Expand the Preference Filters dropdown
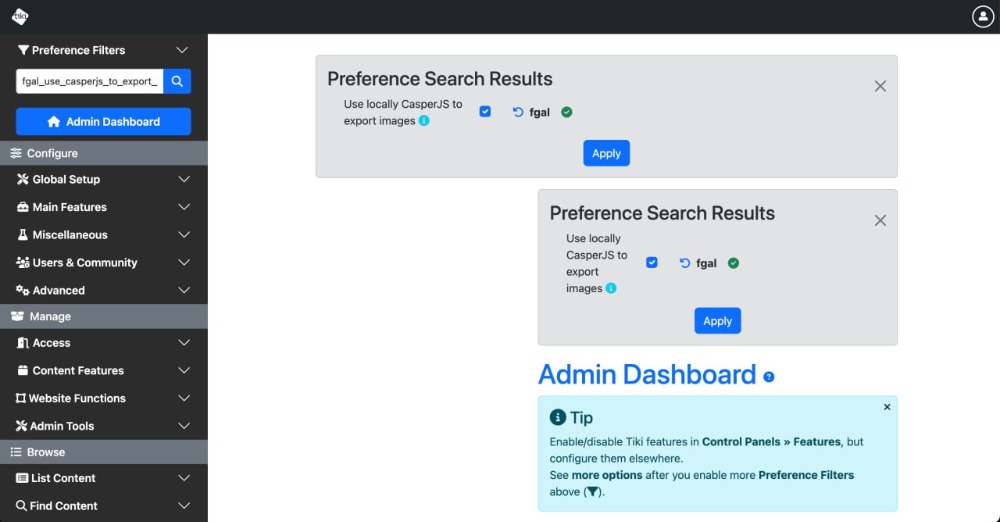Screen dimensions: 1000x522 click(182, 50)
